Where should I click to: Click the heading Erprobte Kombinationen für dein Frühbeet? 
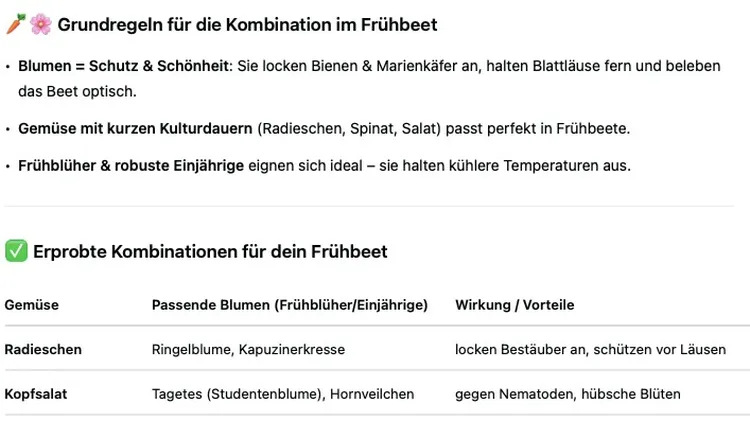pos(210,252)
